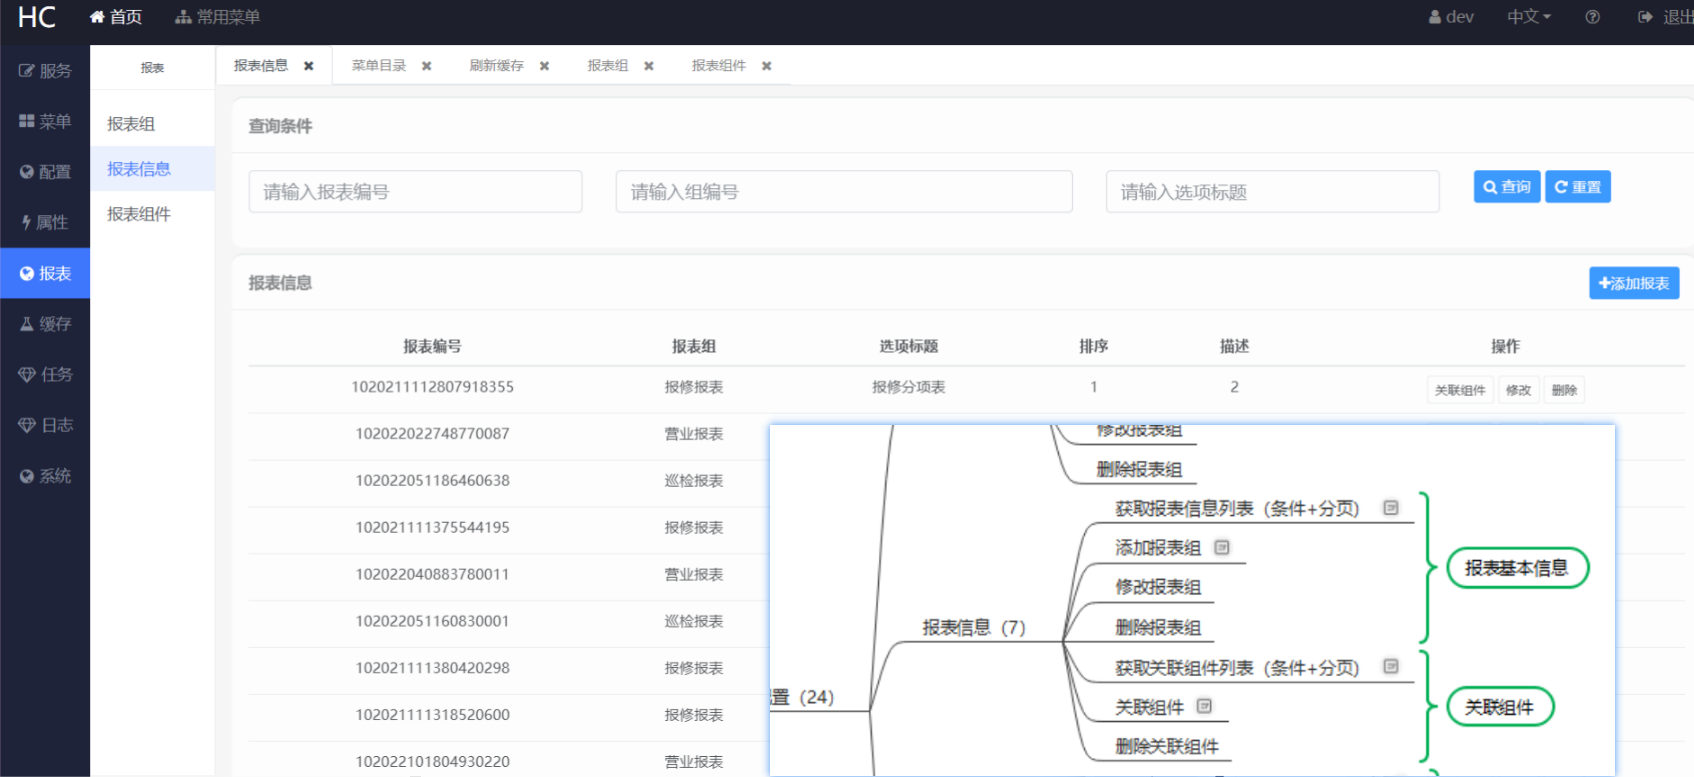This screenshot has width=1694, height=777.
Task: Open 菜单 in the sidebar
Action: (45, 121)
